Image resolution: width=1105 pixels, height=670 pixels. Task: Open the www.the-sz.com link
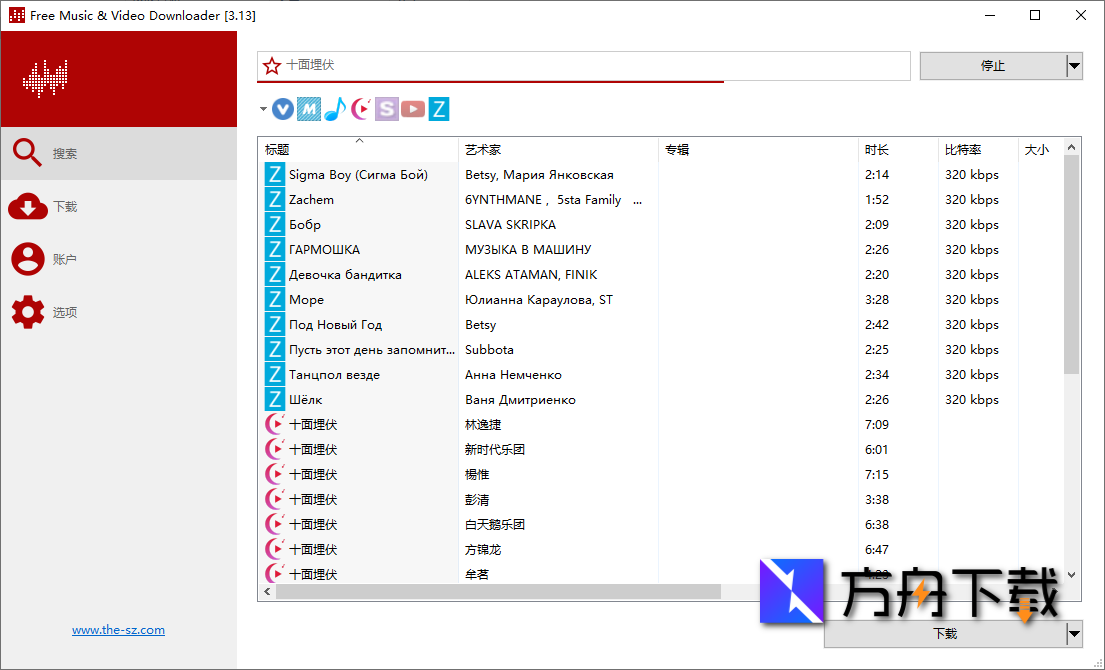(x=118, y=629)
